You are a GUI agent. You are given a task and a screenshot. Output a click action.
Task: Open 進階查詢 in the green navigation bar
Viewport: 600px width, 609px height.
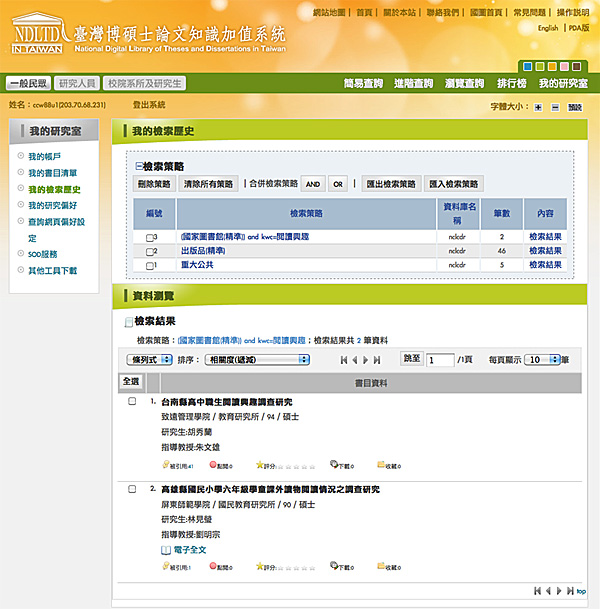[413, 83]
